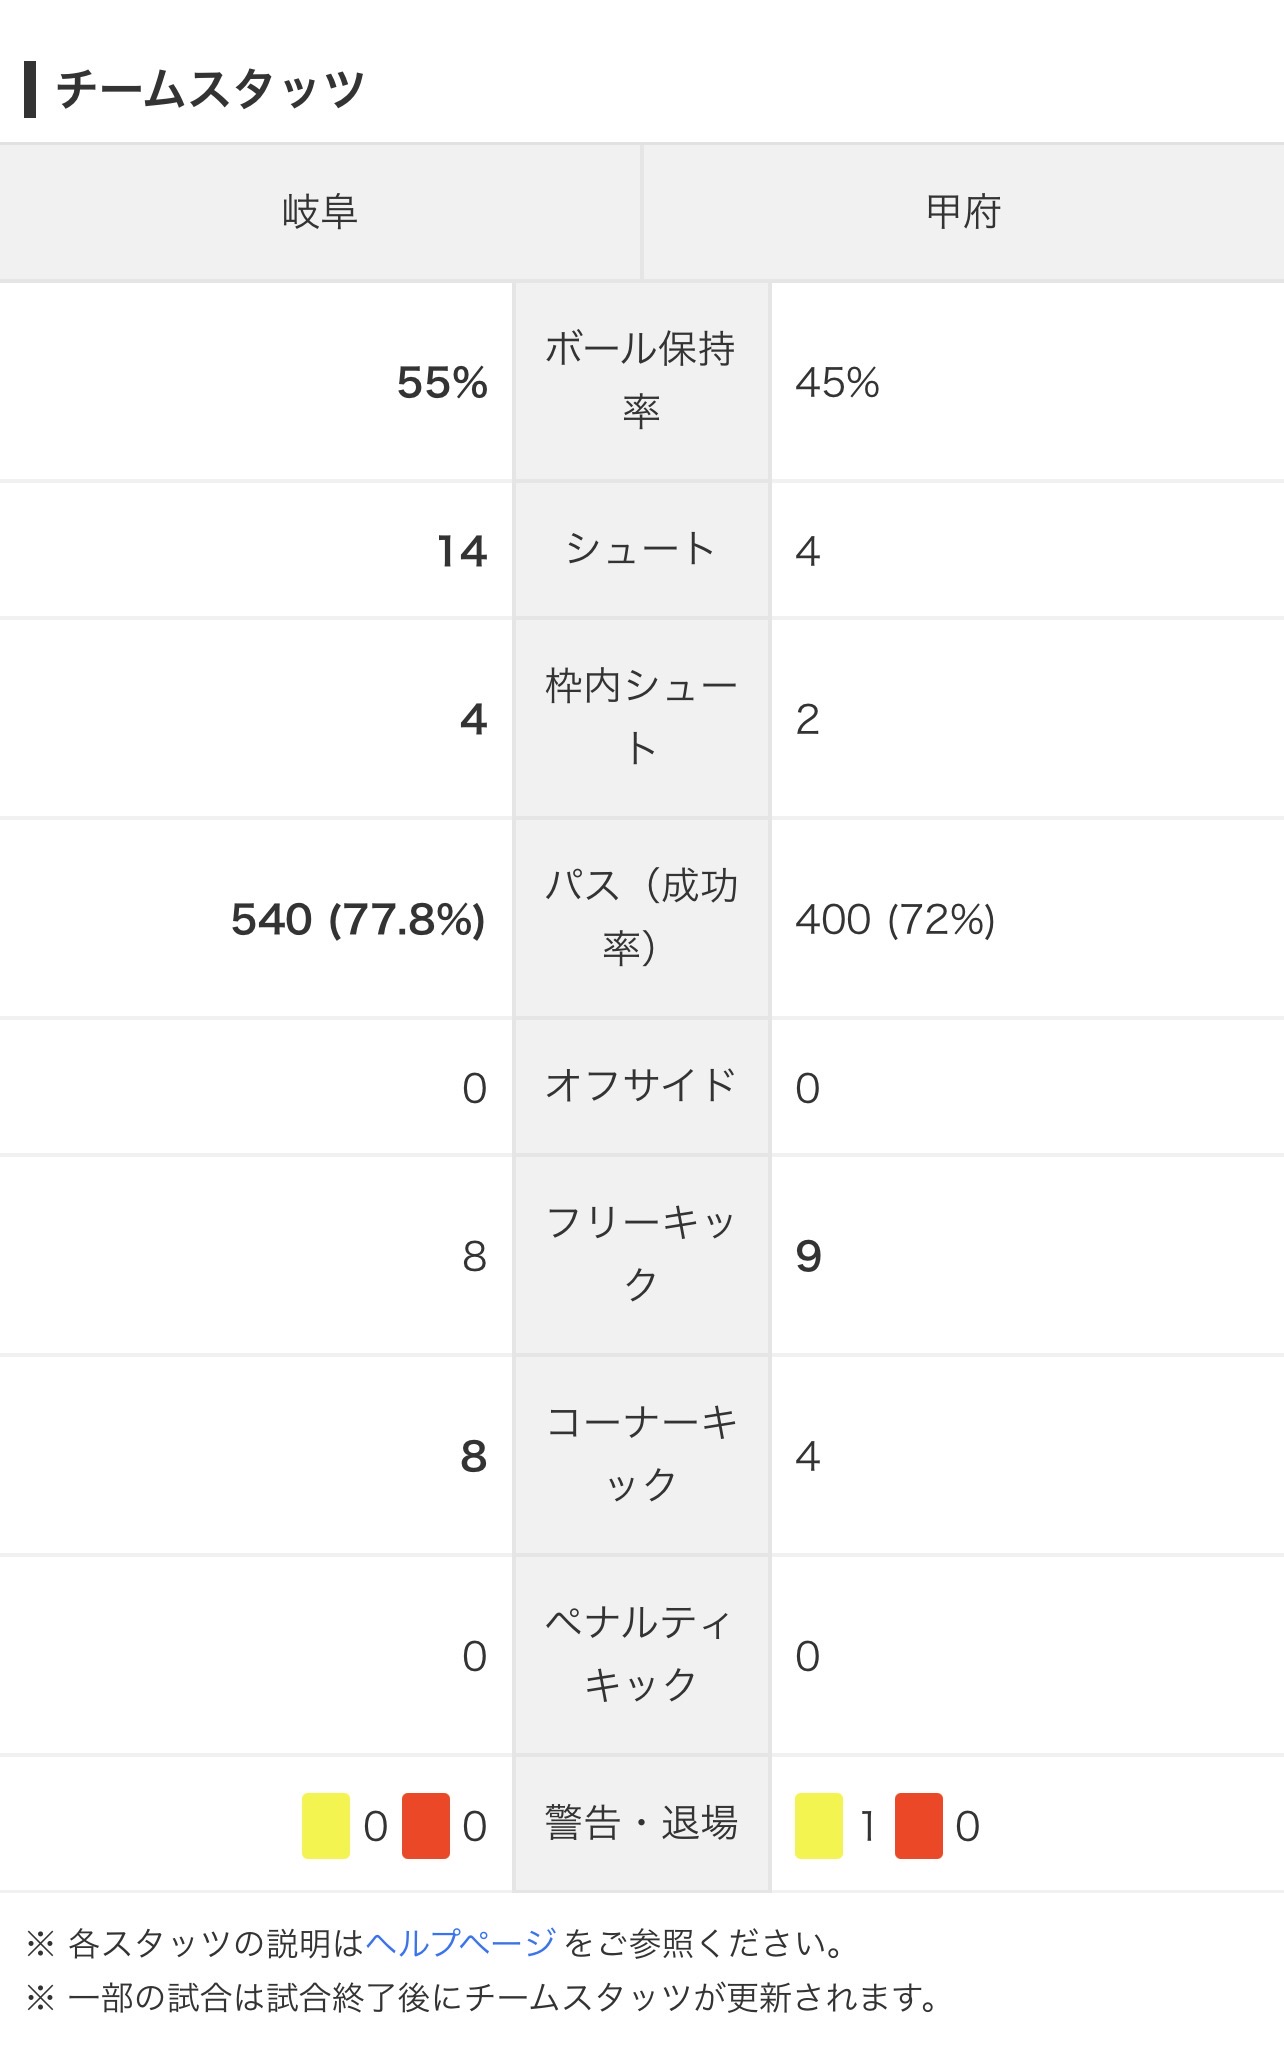Click the チームスタッツ section heading

tap(210, 90)
